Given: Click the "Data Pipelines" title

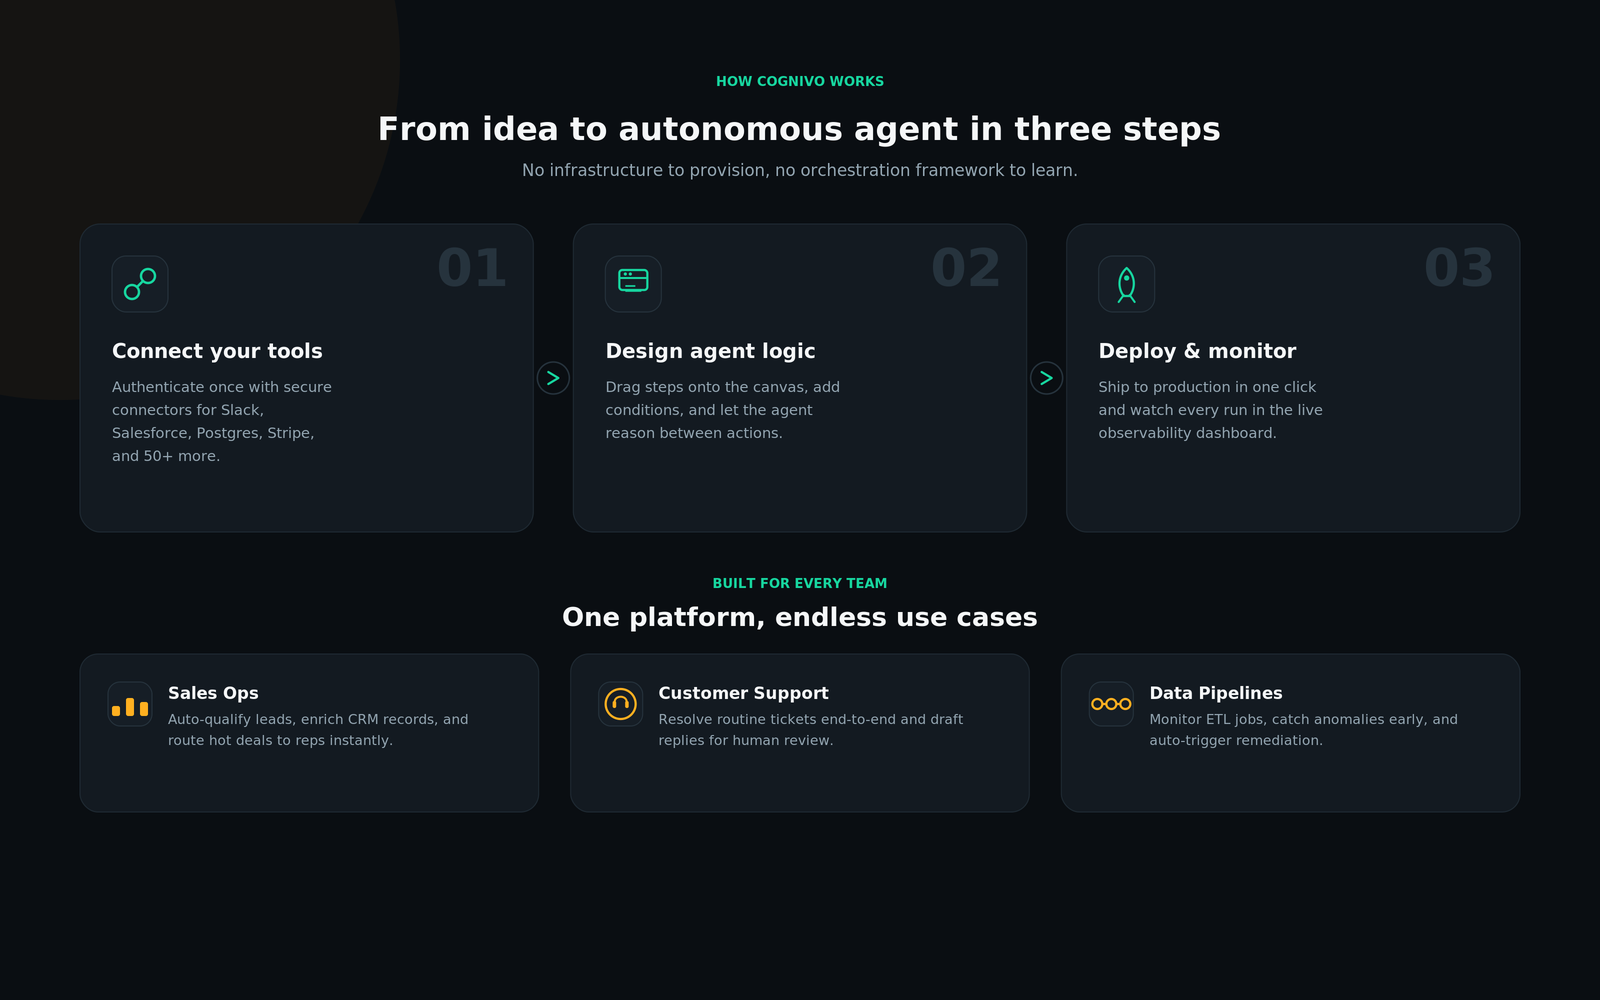Looking at the screenshot, I should click(x=1216, y=693).
